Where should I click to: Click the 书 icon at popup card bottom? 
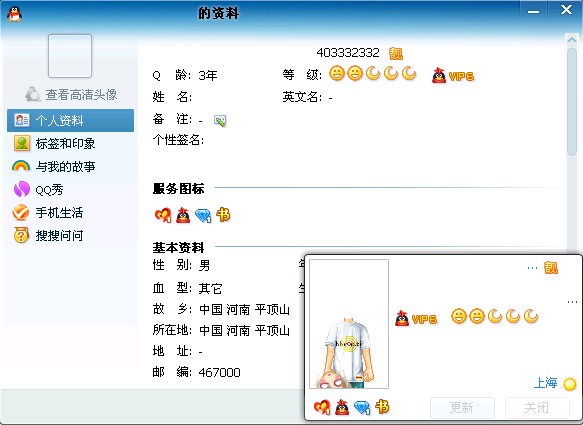pos(382,407)
